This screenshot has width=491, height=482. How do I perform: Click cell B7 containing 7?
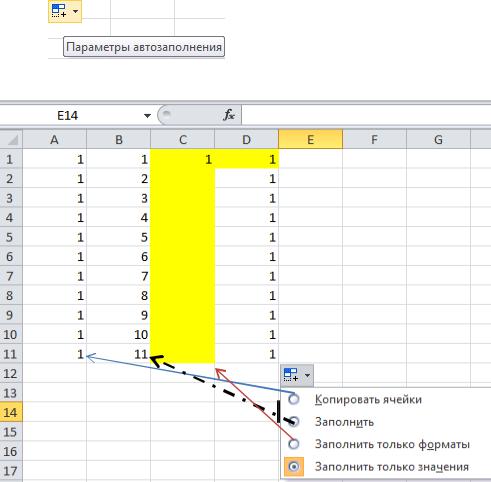coord(118,276)
